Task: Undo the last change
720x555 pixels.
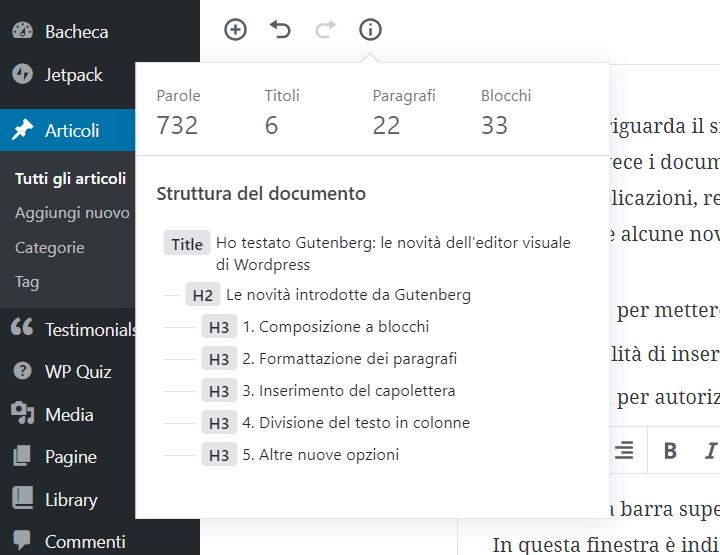Action: [280, 30]
